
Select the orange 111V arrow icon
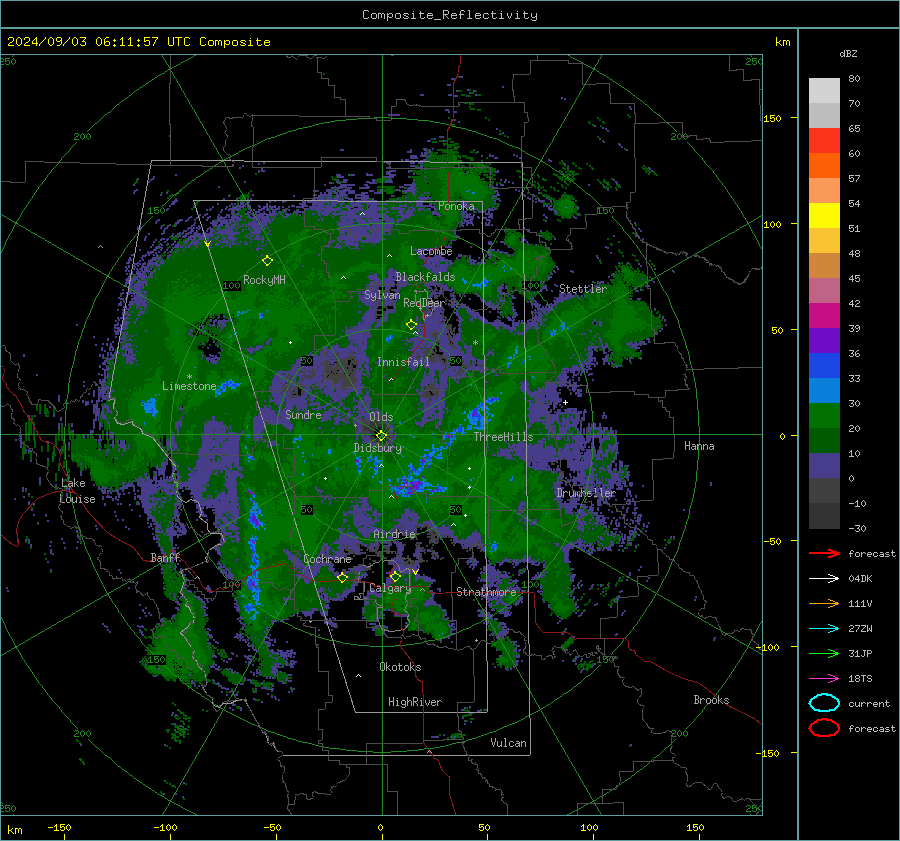point(824,603)
